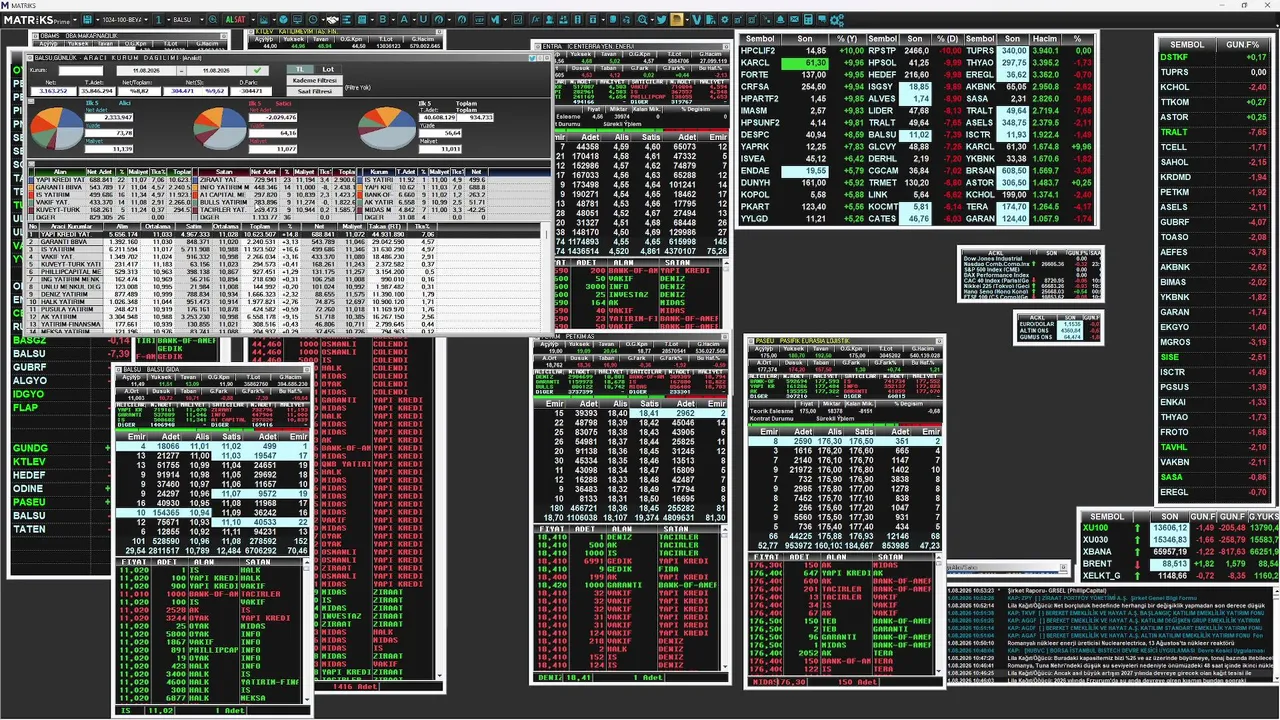Open the BALSU symbol dropdown in toolbar
The width and height of the screenshot is (1280, 720).
201,19
